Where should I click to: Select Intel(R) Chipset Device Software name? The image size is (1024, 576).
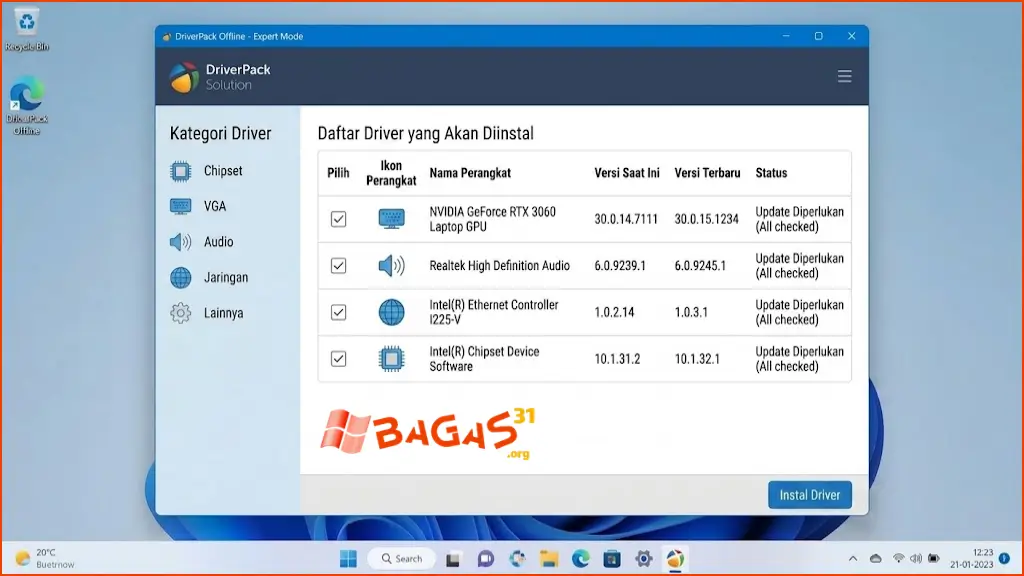[484, 359]
